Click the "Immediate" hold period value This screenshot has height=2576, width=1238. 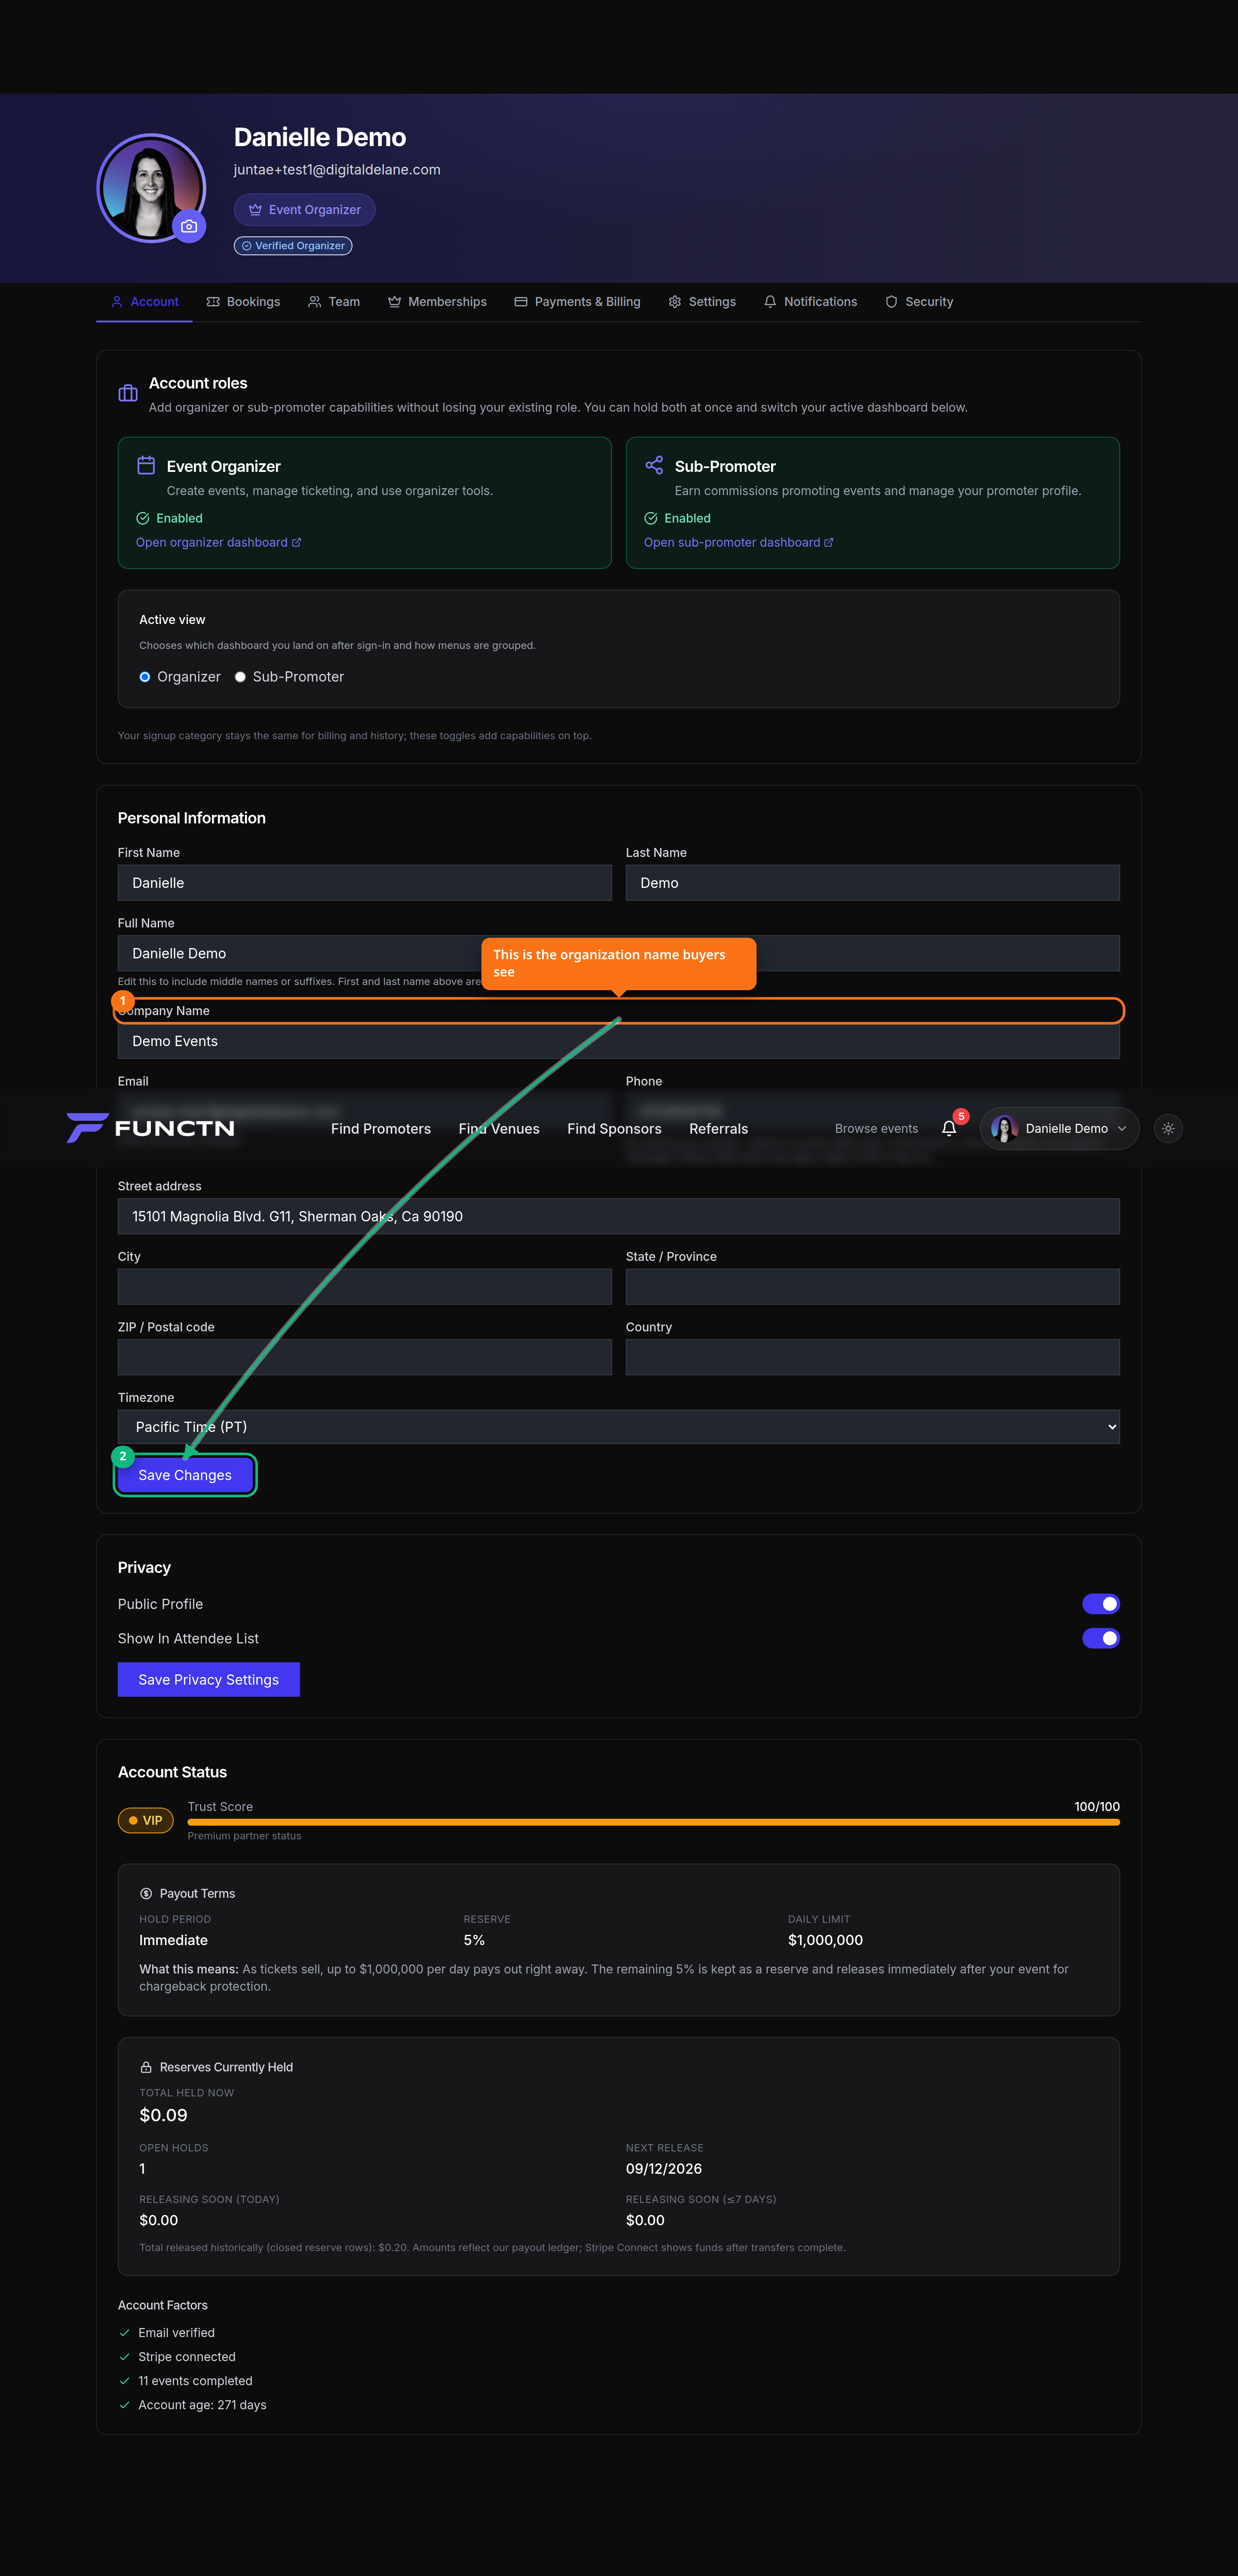coord(173,1940)
